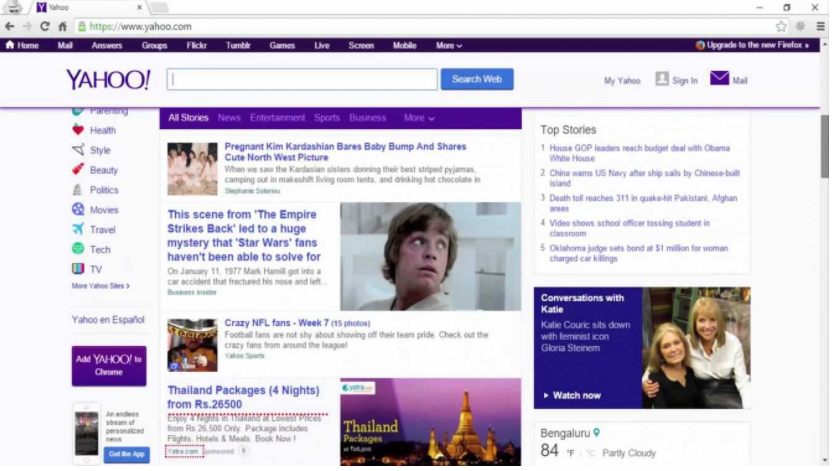
Task: Open the Luke Skywalker article image
Action: click(x=430, y=256)
